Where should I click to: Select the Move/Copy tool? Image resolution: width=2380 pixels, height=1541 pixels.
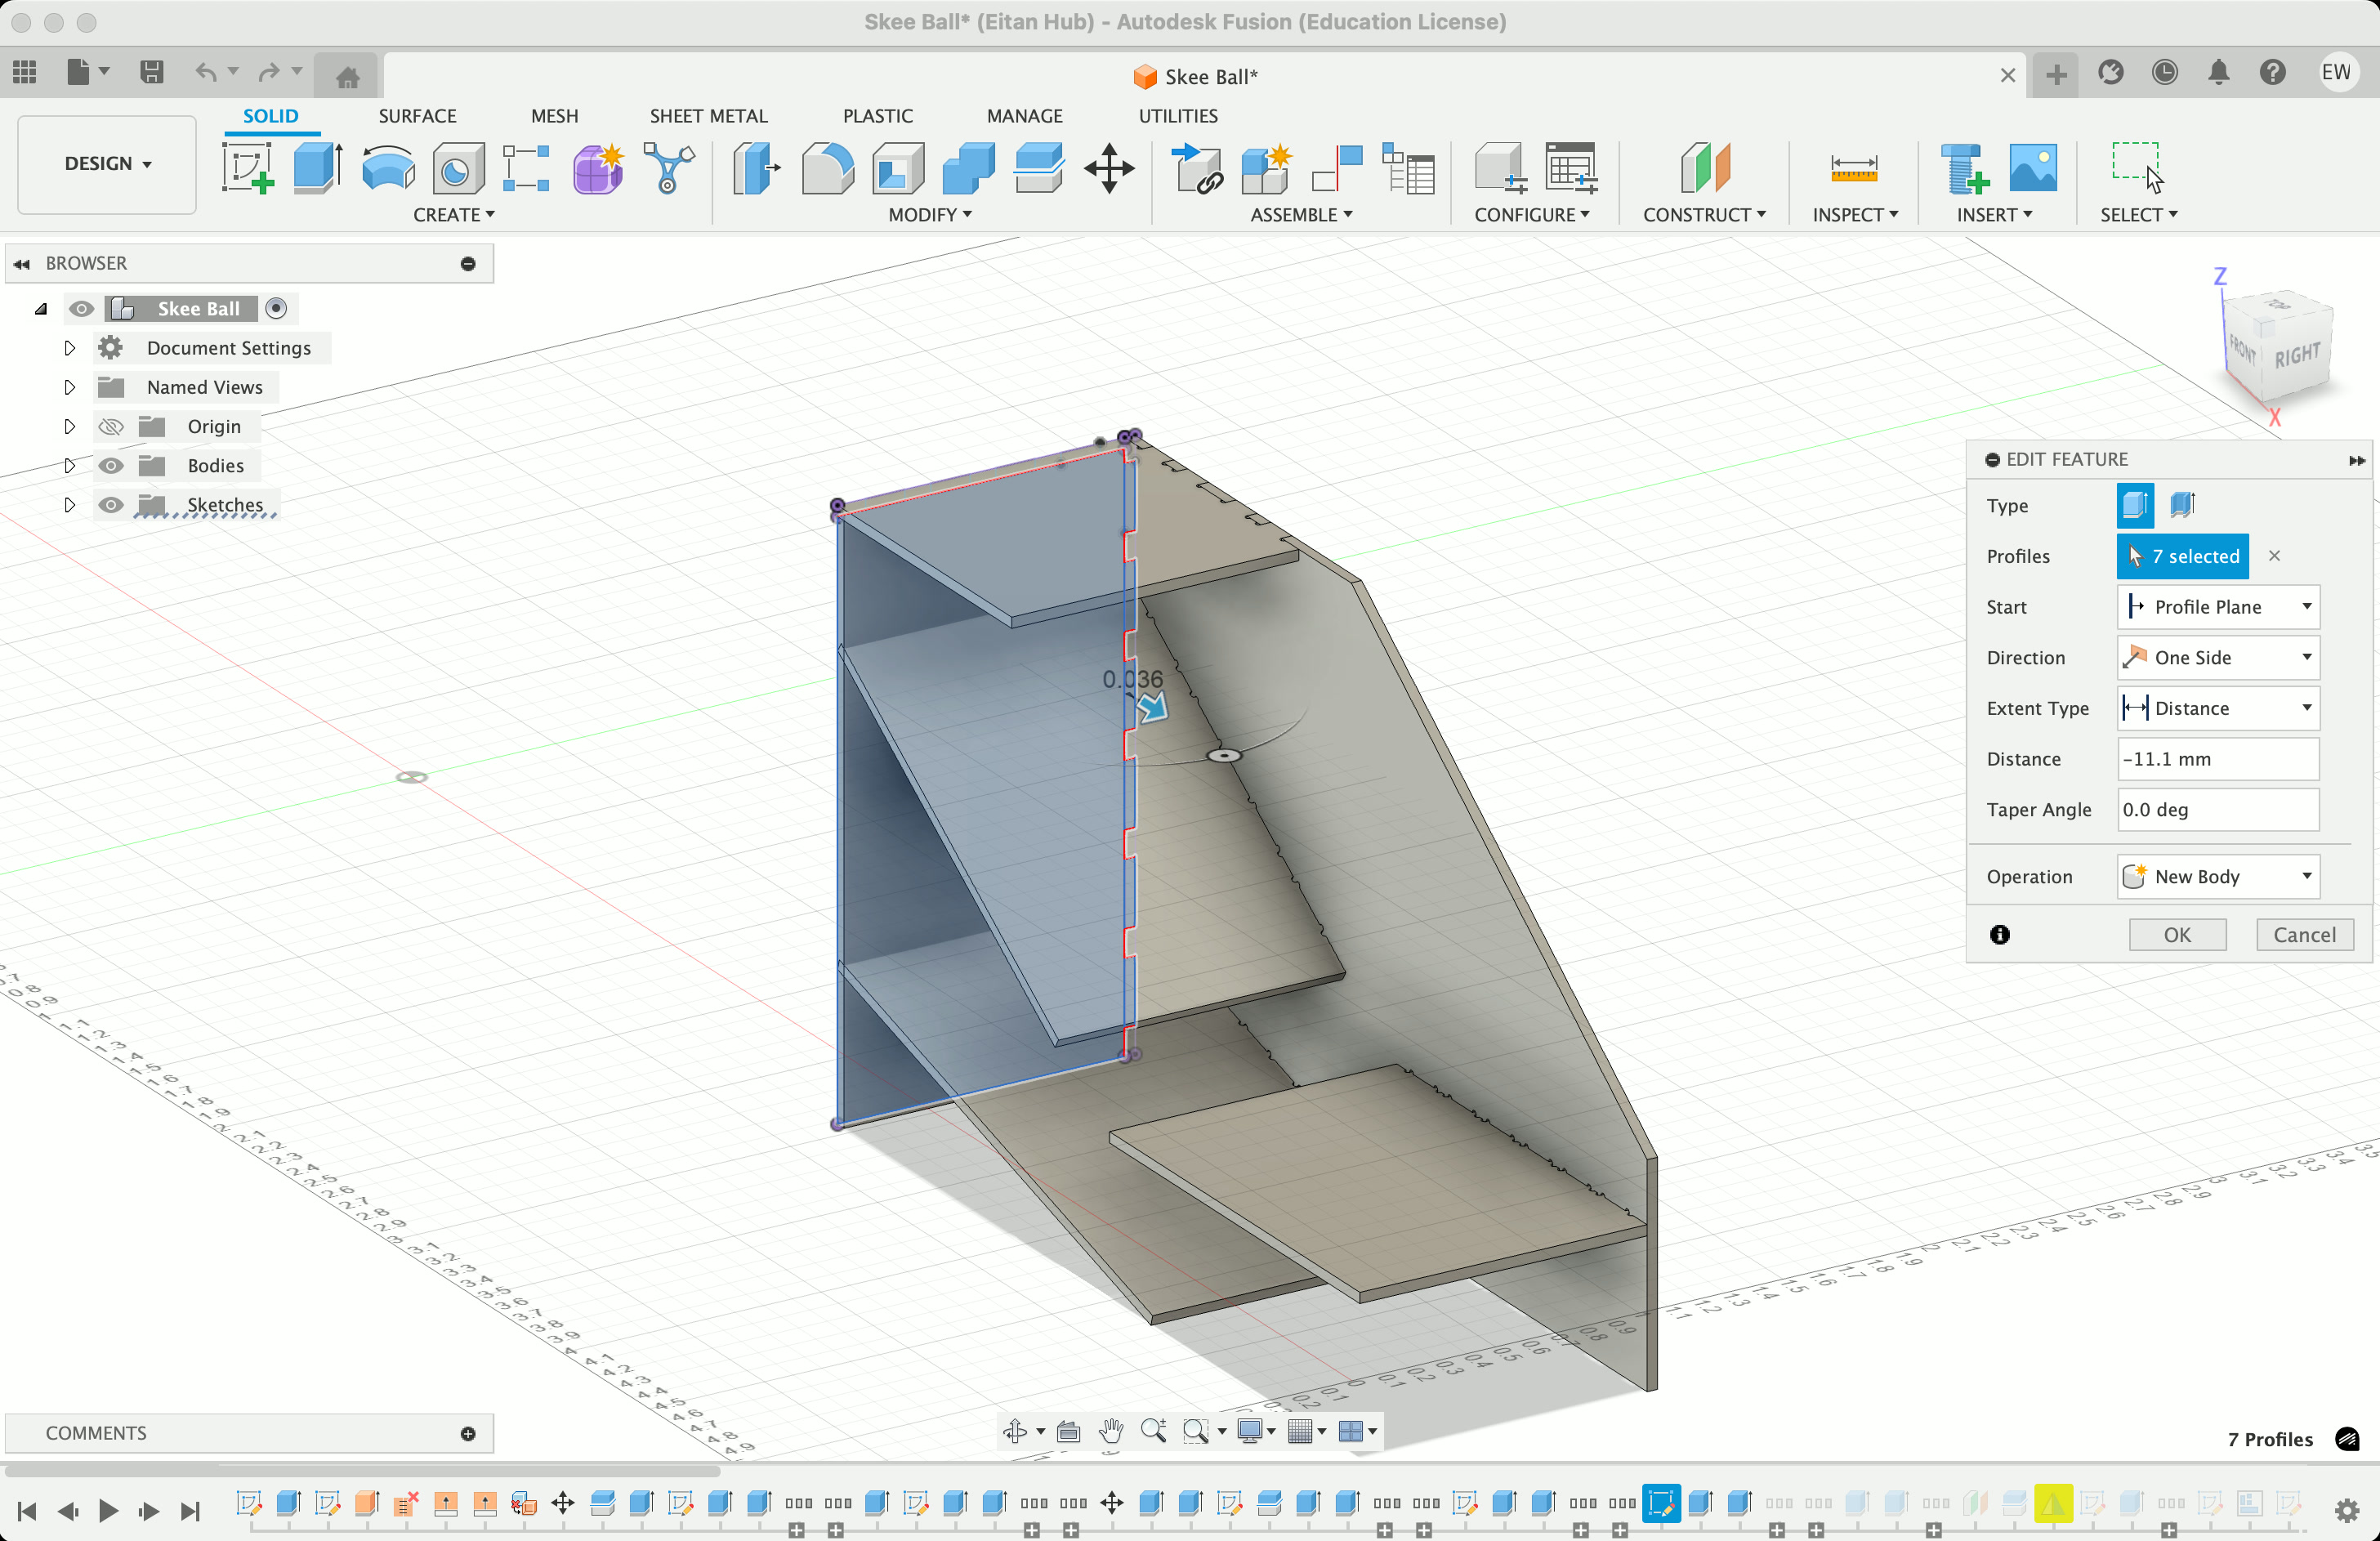click(1109, 168)
